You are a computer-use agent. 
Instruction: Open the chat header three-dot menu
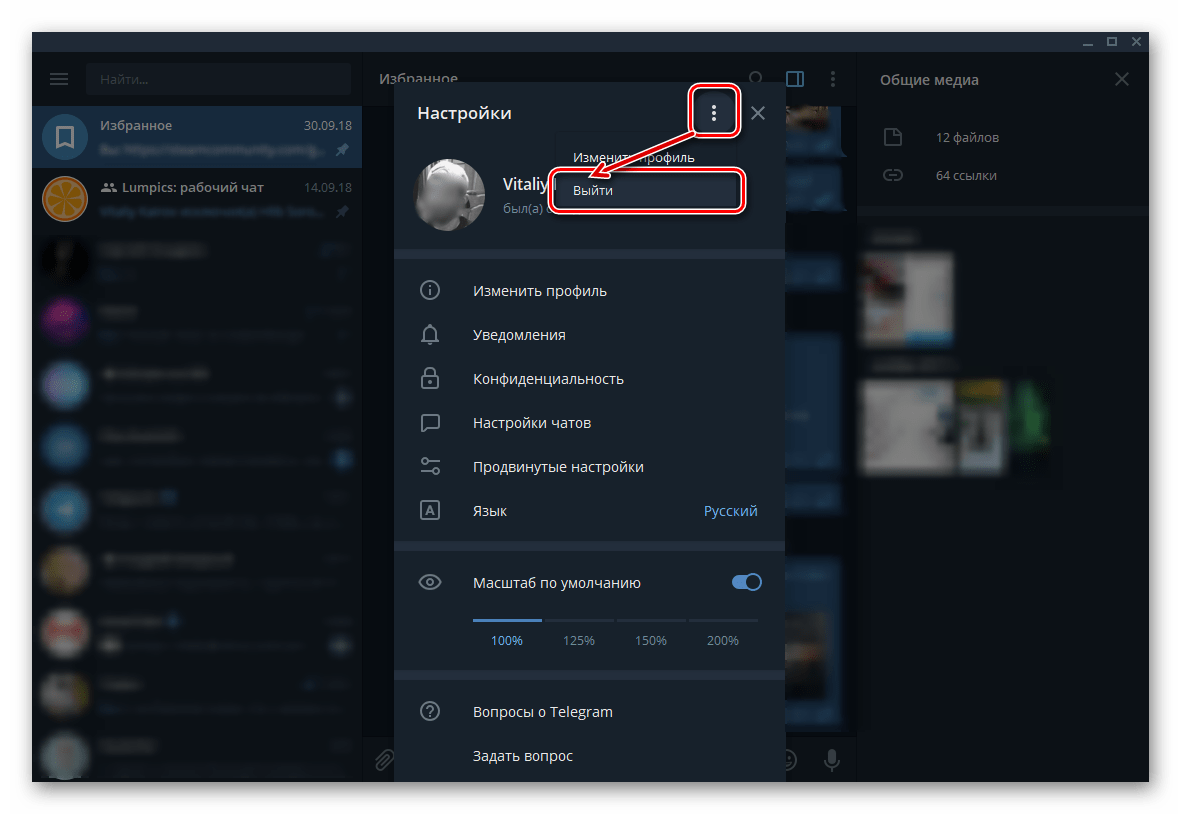pos(832,78)
